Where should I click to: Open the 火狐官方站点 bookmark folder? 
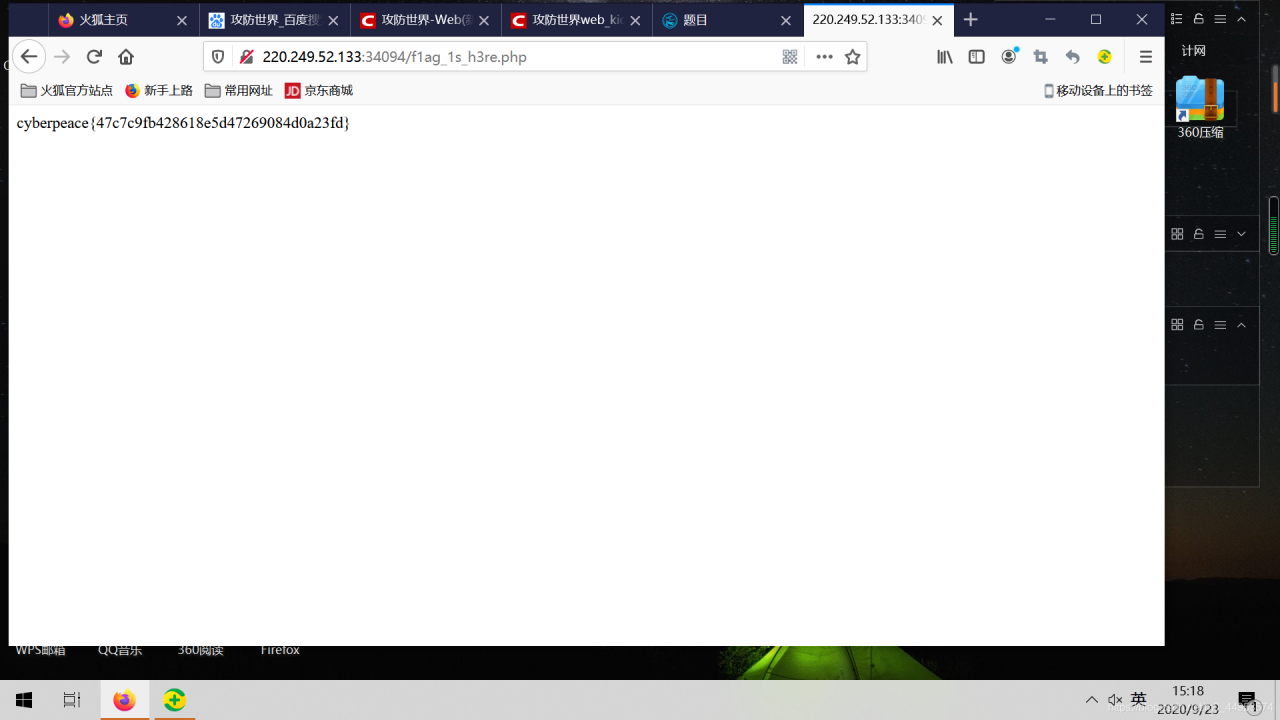pyautogui.click(x=67, y=91)
